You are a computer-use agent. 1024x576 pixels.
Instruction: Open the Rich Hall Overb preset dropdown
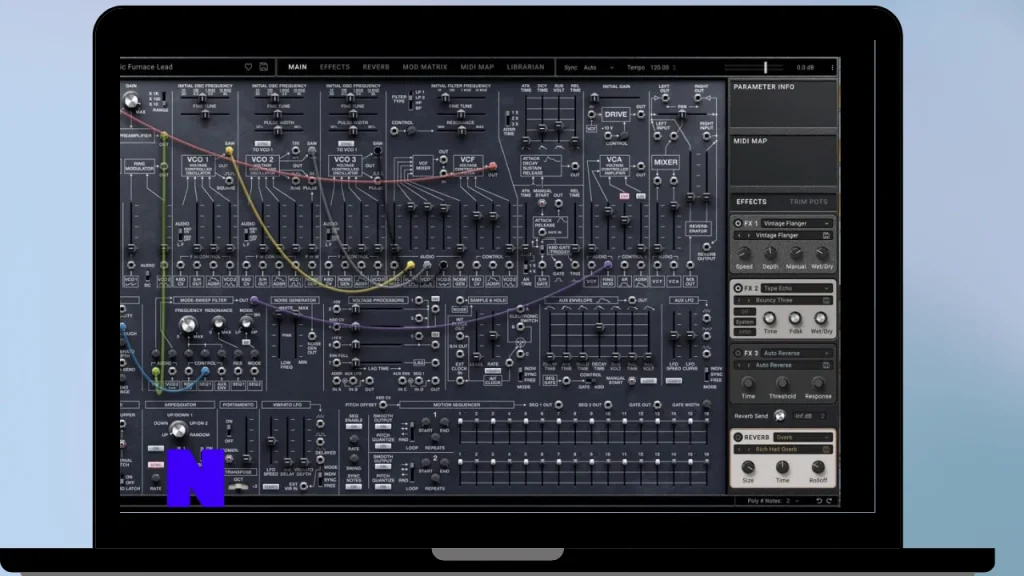point(783,449)
